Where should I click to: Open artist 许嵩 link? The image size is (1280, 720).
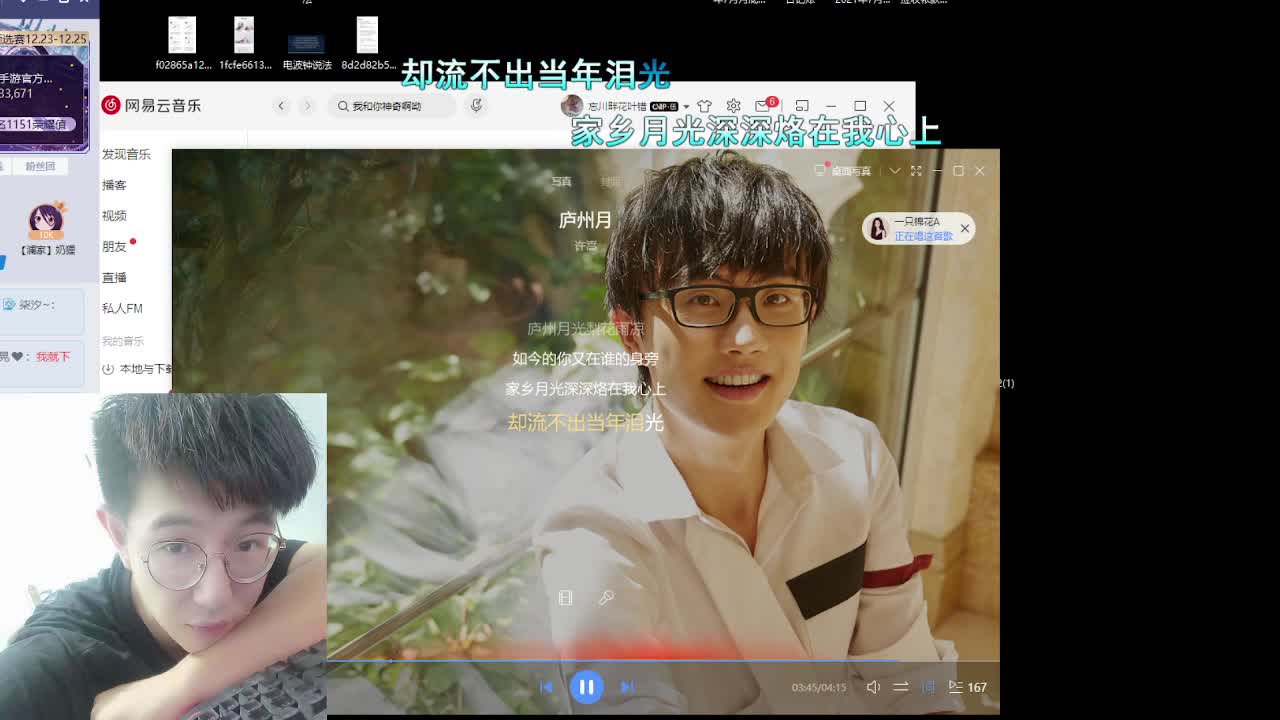pos(585,246)
